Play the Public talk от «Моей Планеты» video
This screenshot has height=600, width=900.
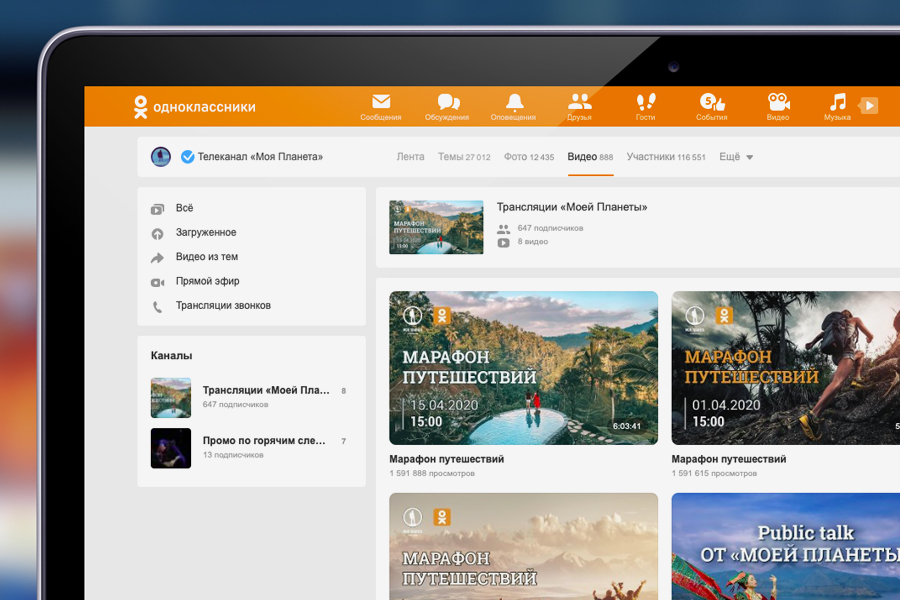(x=786, y=547)
